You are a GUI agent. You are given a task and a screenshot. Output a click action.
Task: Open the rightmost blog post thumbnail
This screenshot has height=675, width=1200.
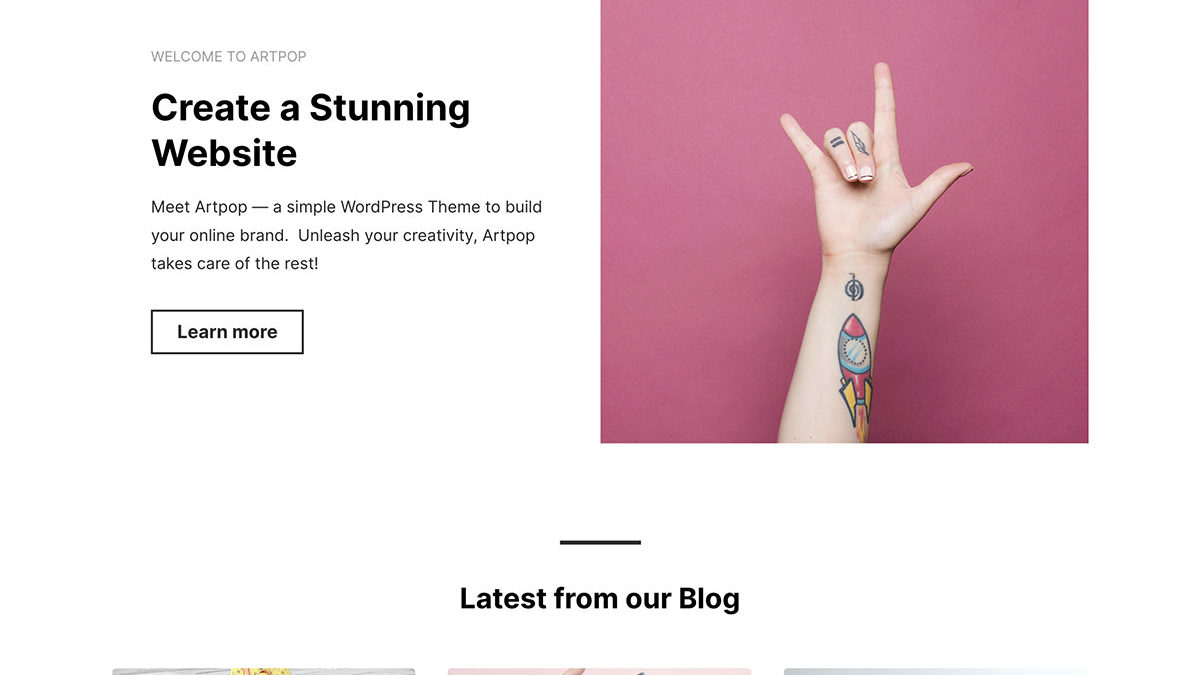[935, 672]
